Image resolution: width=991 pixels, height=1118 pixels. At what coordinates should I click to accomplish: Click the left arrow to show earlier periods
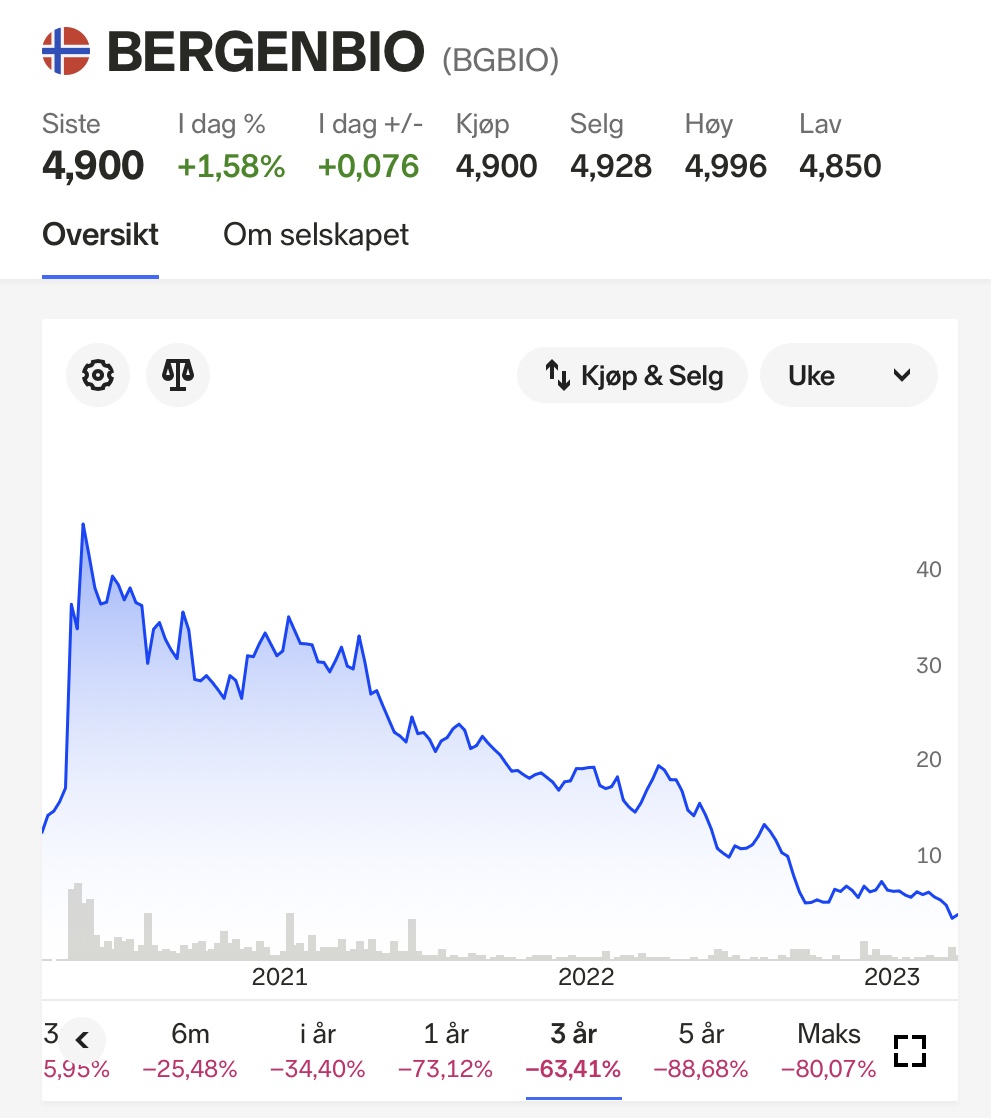(82, 1040)
